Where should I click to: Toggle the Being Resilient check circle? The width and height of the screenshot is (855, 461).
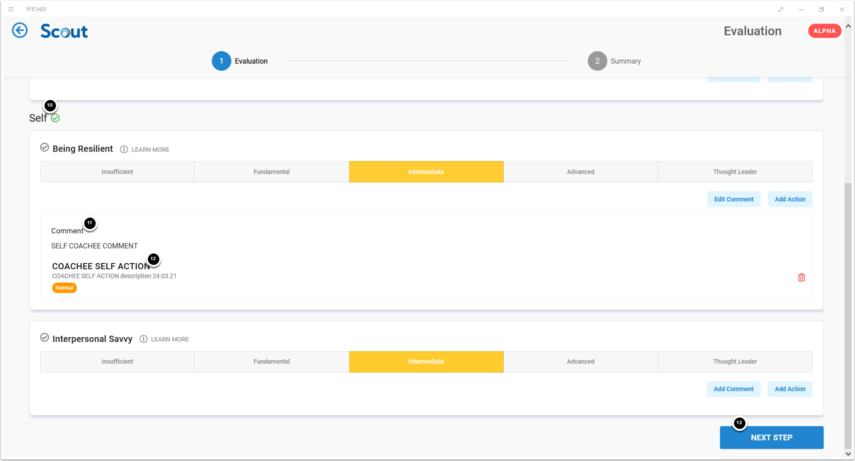[x=45, y=148]
